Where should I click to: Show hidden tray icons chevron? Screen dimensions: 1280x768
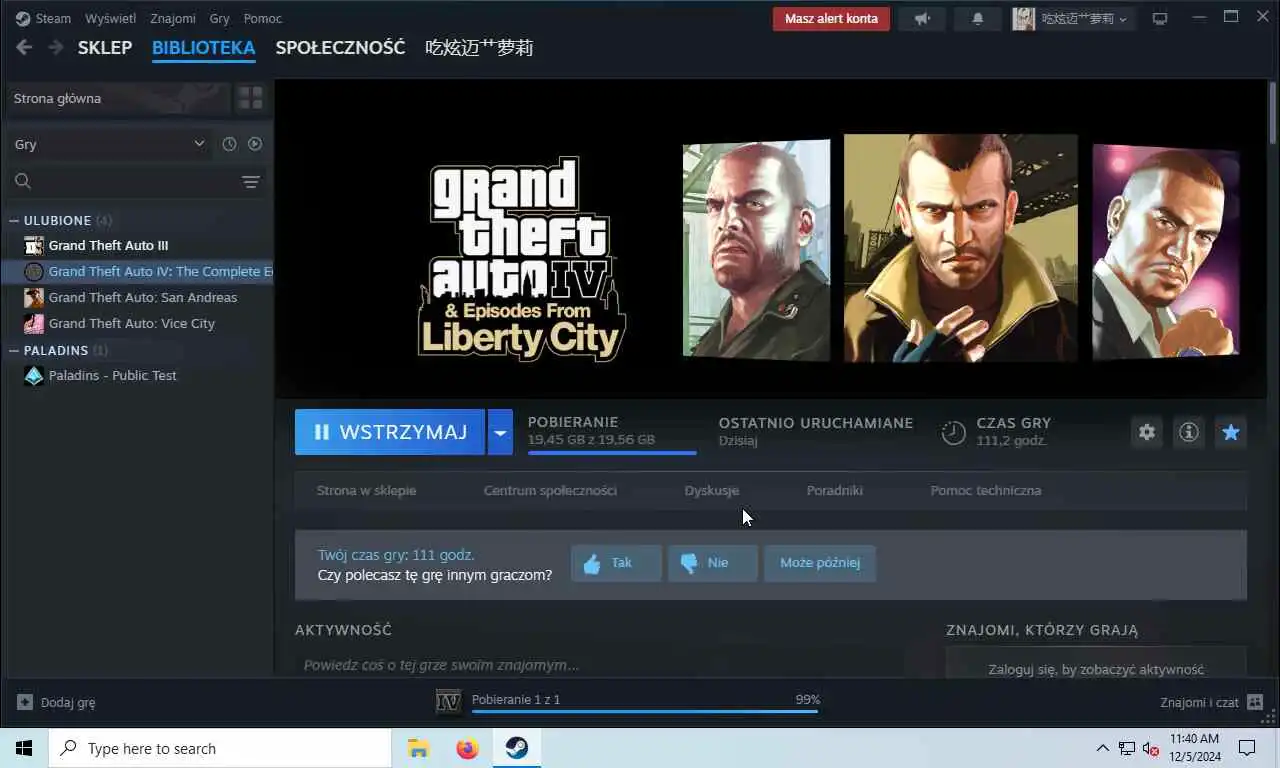pos(1103,748)
